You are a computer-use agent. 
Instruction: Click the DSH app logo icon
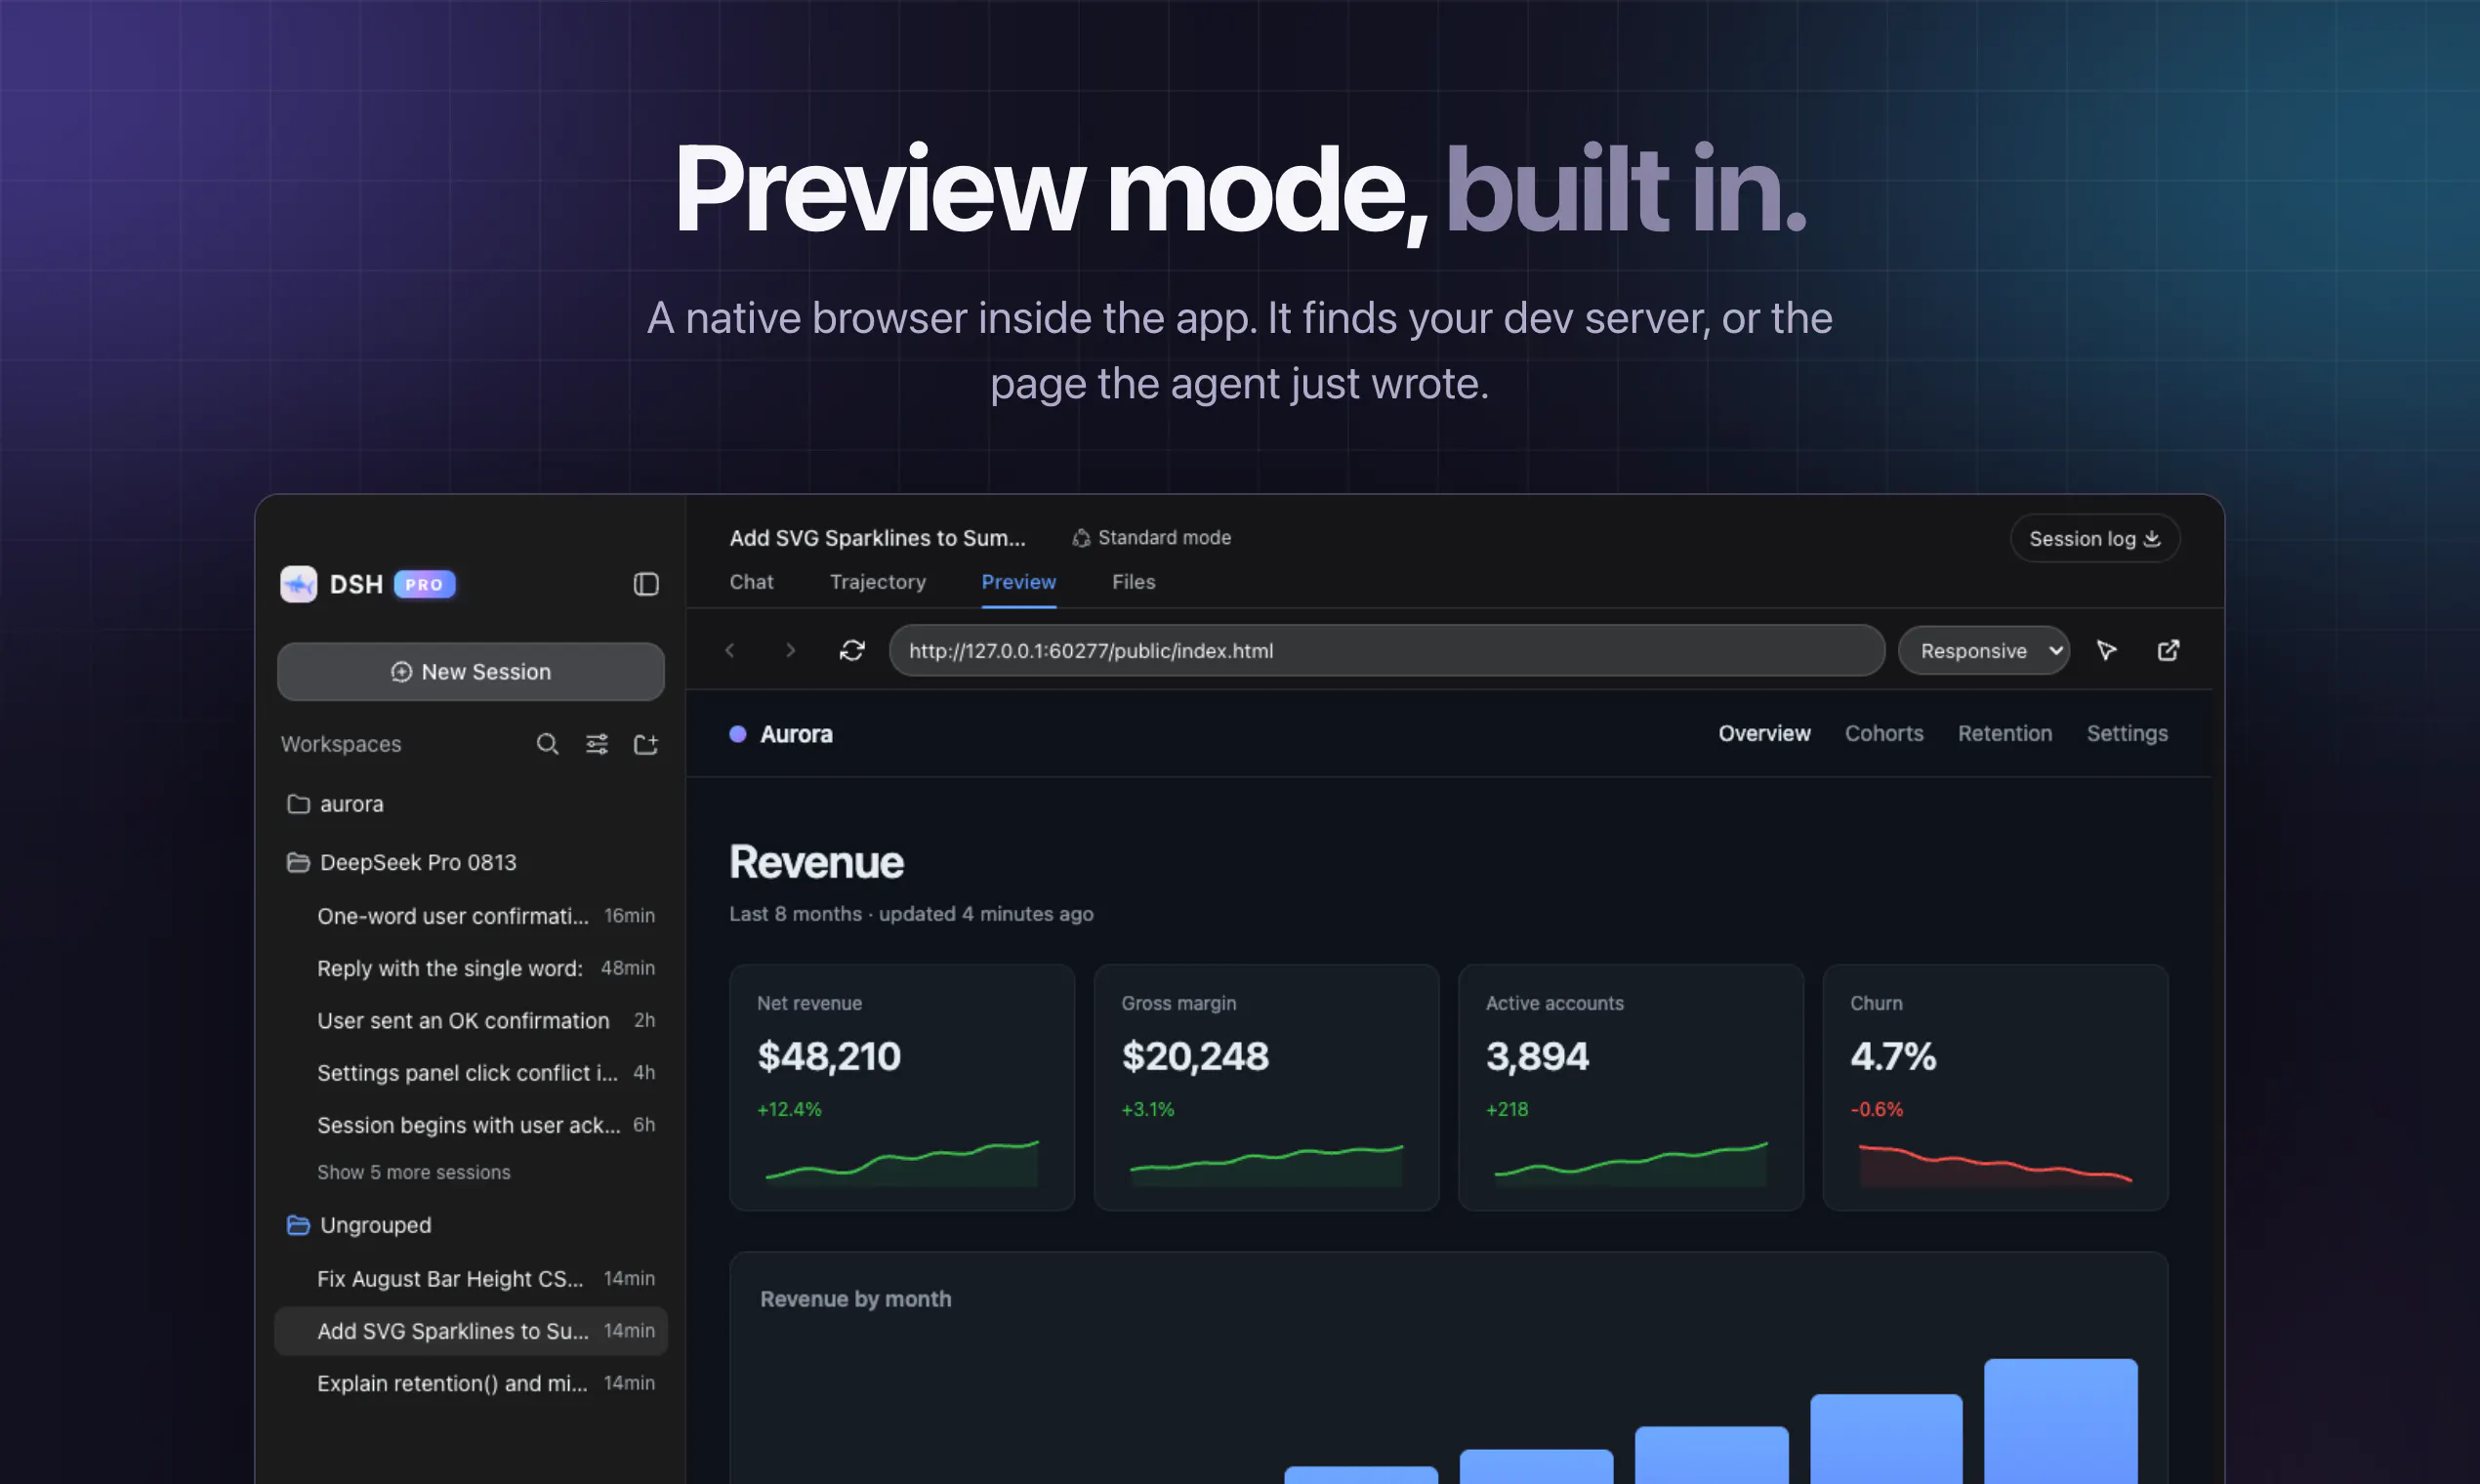298,584
